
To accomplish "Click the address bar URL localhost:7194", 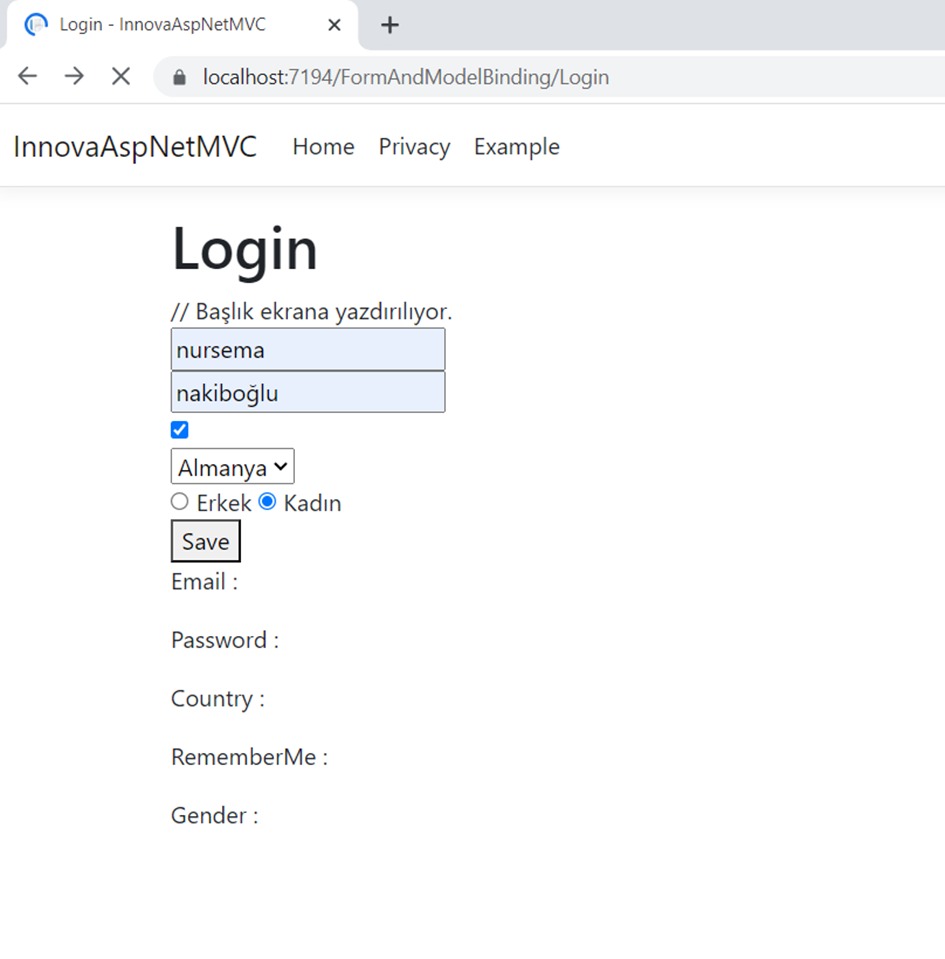I will pyautogui.click(x=406, y=77).
